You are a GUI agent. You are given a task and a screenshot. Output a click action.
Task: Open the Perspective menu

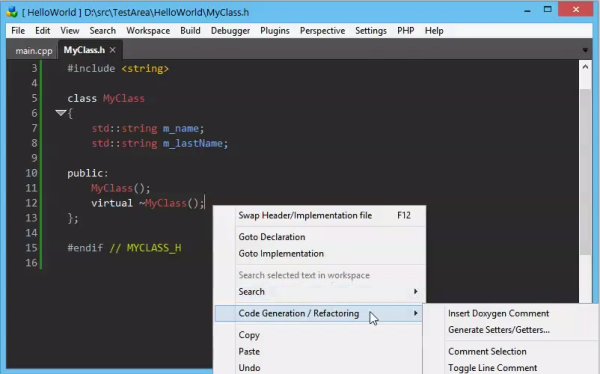(322, 30)
